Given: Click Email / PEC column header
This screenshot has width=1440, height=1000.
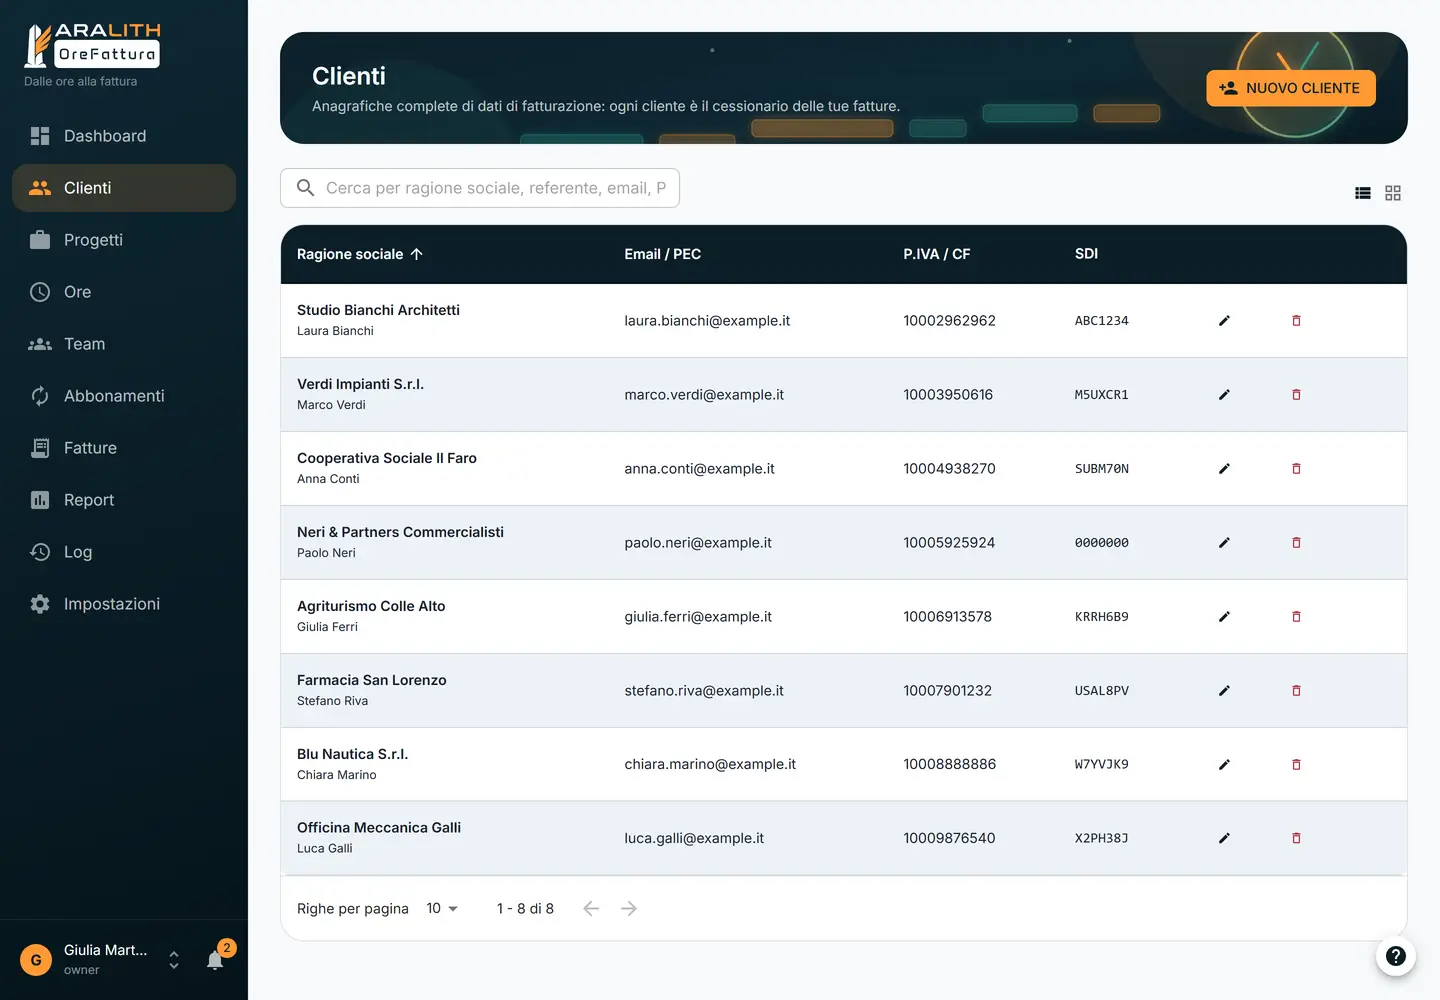Looking at the screenshot, I should pos(662,254).
